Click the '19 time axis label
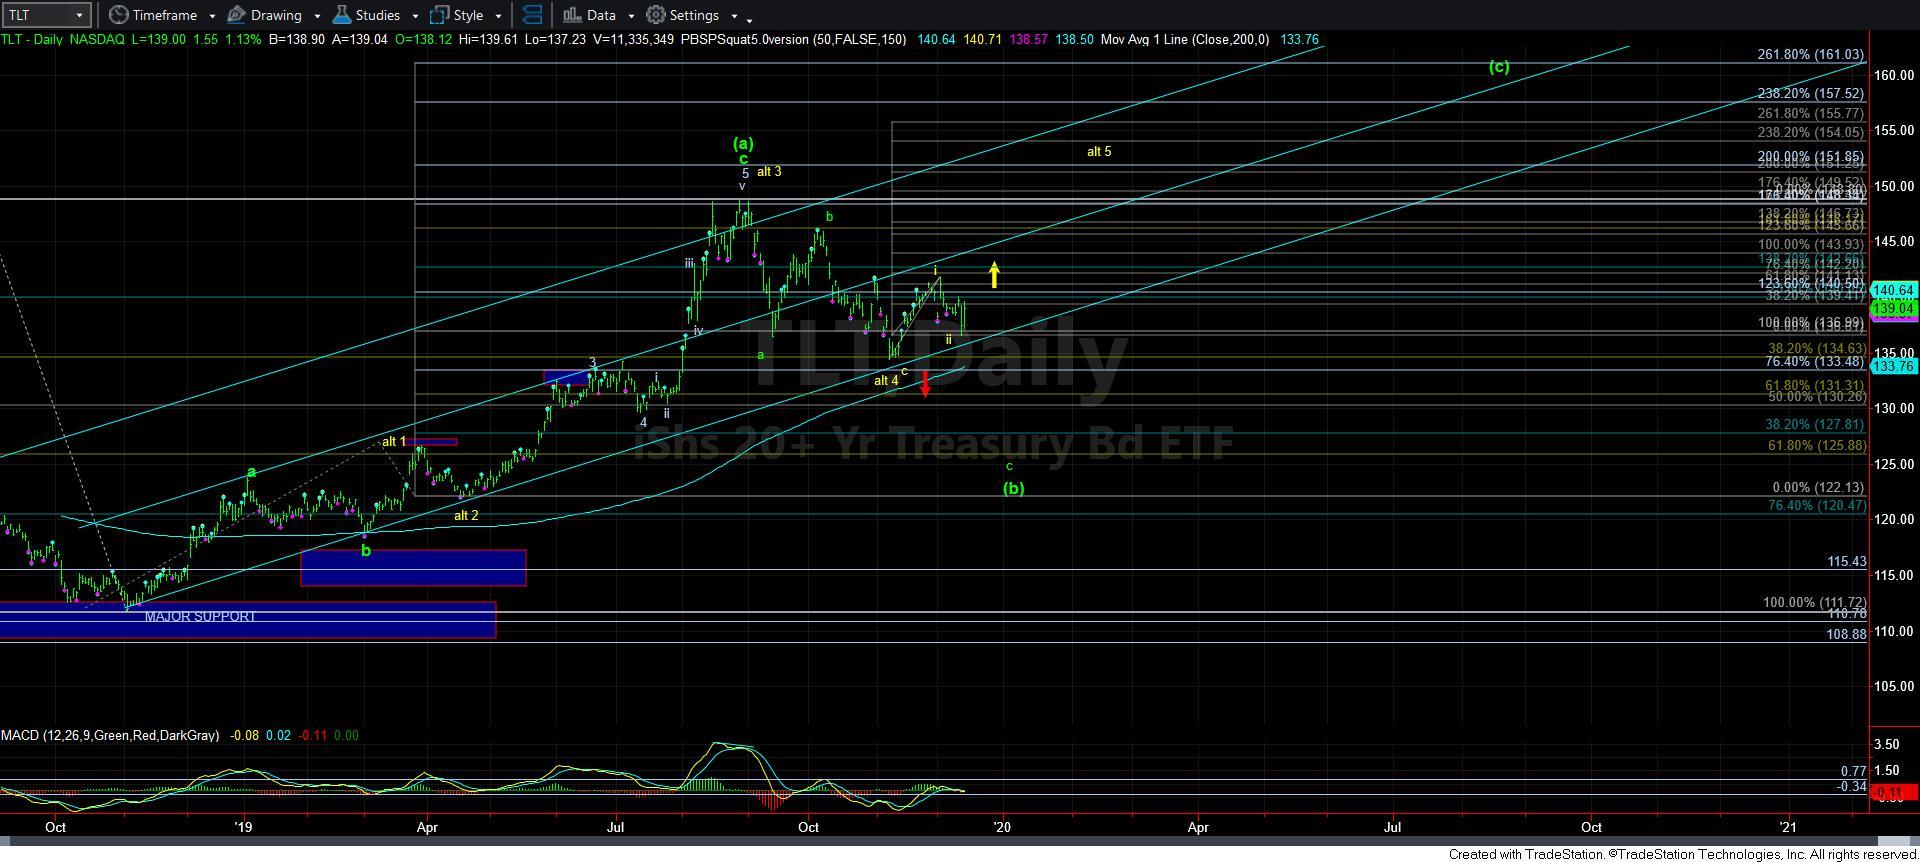Viewport: 1920px width, 862px height. 243,827
